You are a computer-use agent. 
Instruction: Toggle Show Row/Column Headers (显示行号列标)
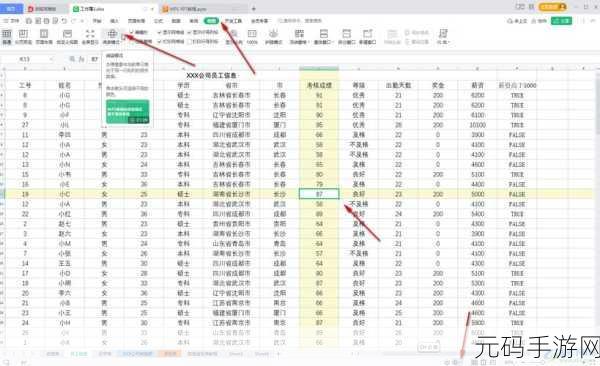[x=203, y=33]
